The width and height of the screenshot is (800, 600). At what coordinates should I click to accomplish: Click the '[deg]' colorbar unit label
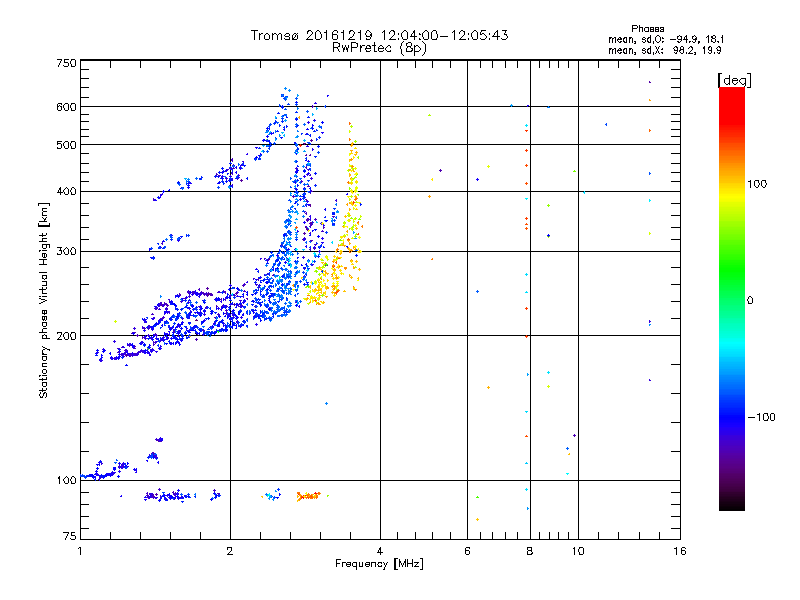point(734,80)
